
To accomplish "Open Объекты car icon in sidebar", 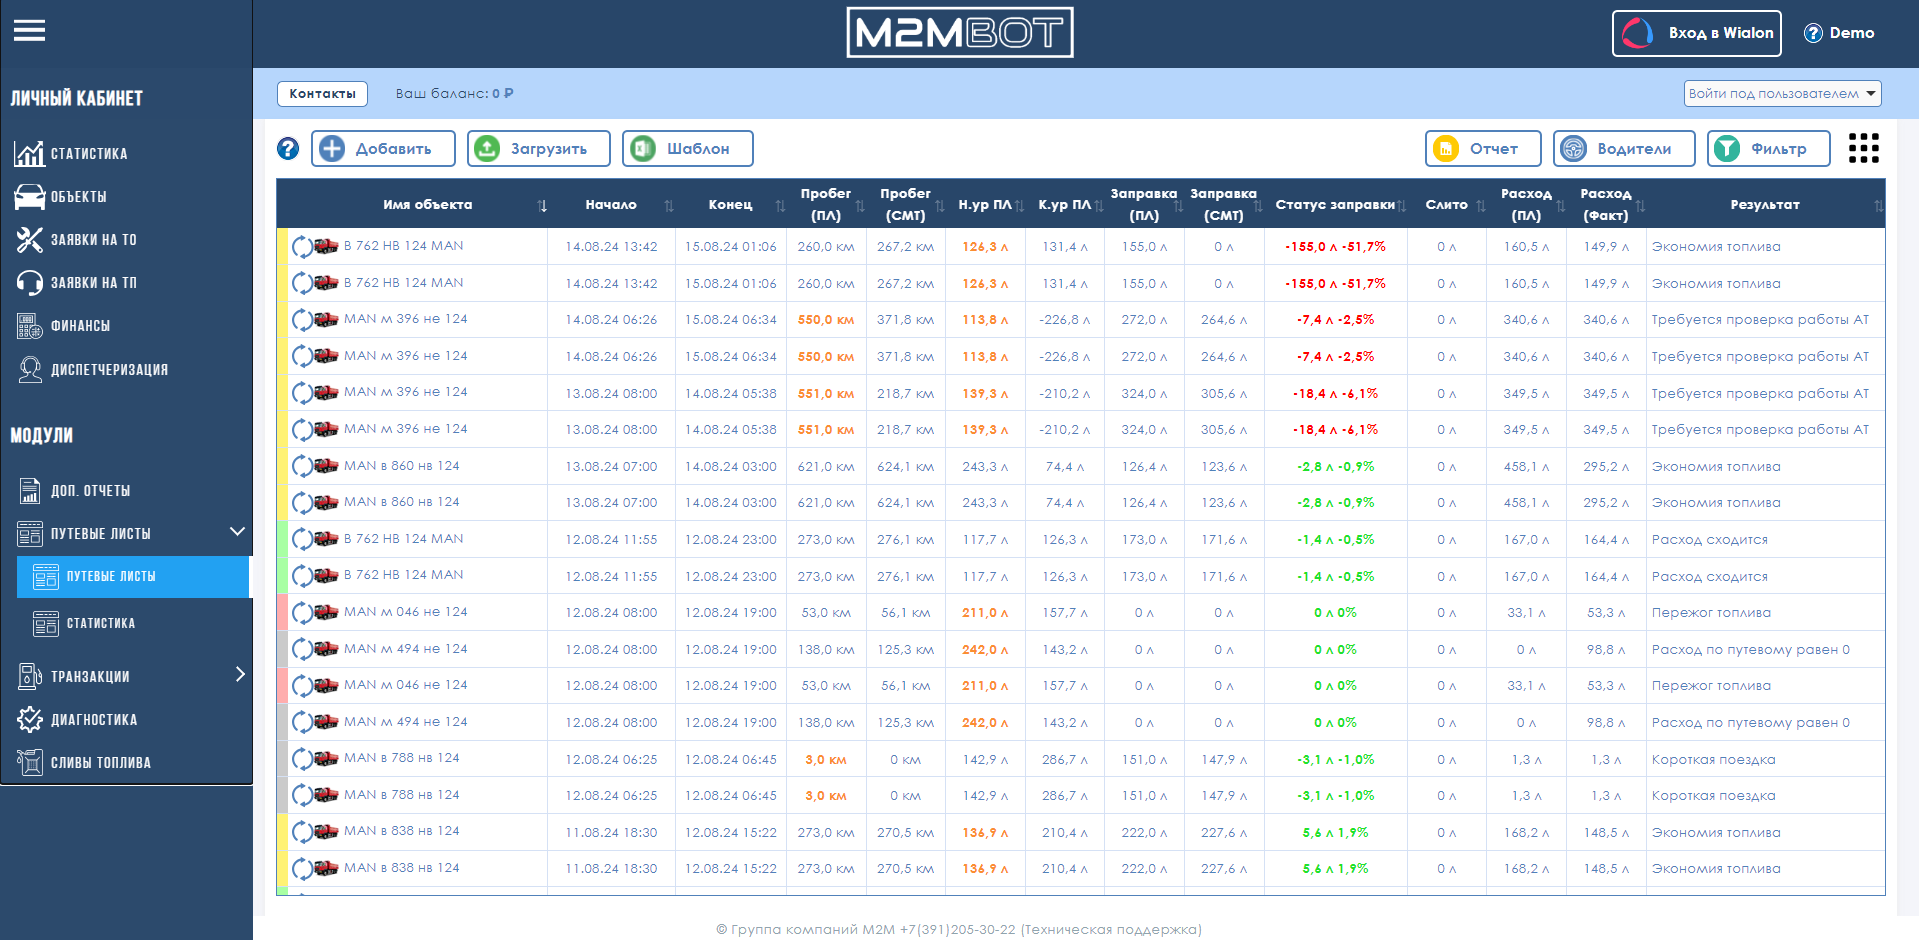I will pyautogui.click(x=29, y=196).
